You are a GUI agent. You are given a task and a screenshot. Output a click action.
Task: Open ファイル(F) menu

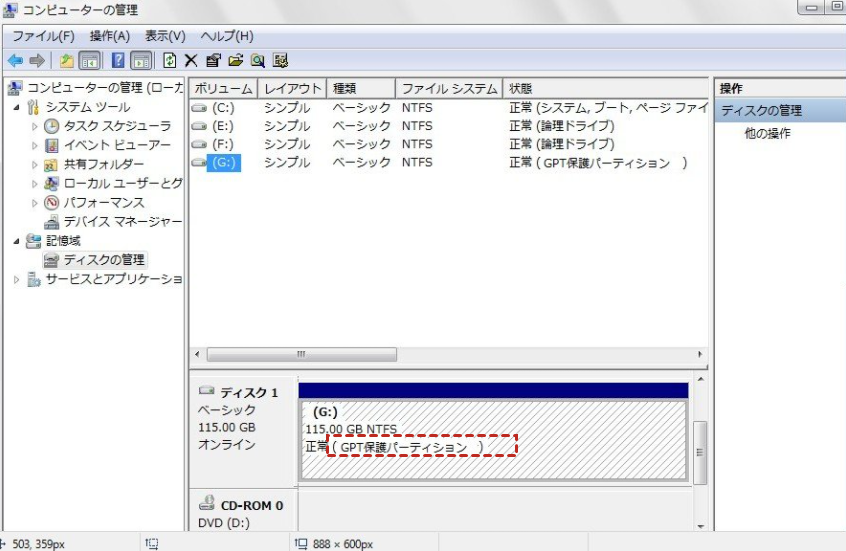(x=43, y=36)
